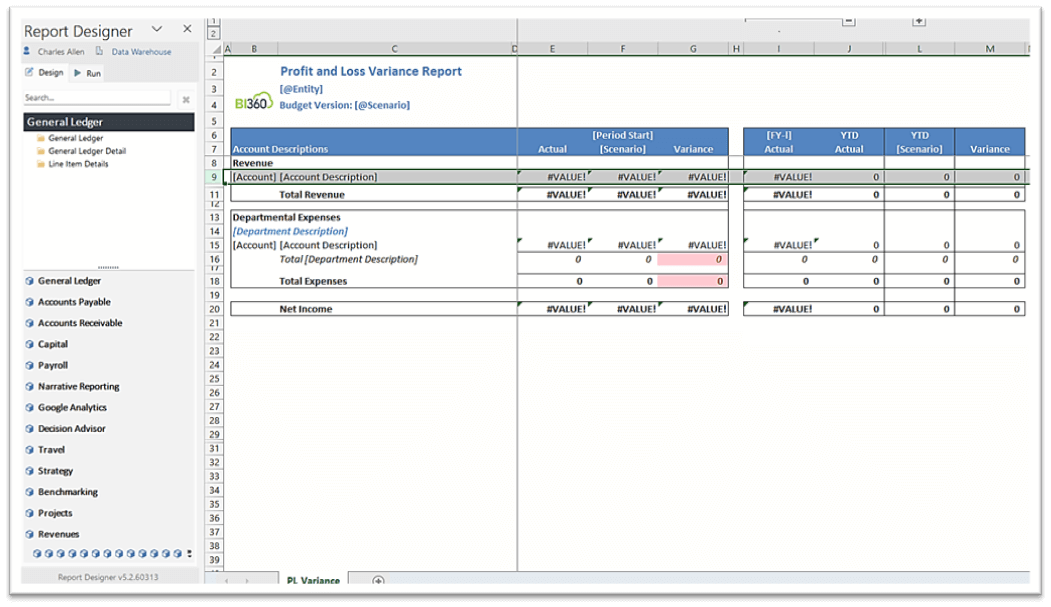Click the General Ledger Detail folder icon
Image resolution: width=1051 pixels, height=607 pixels.
click(40, 152)
